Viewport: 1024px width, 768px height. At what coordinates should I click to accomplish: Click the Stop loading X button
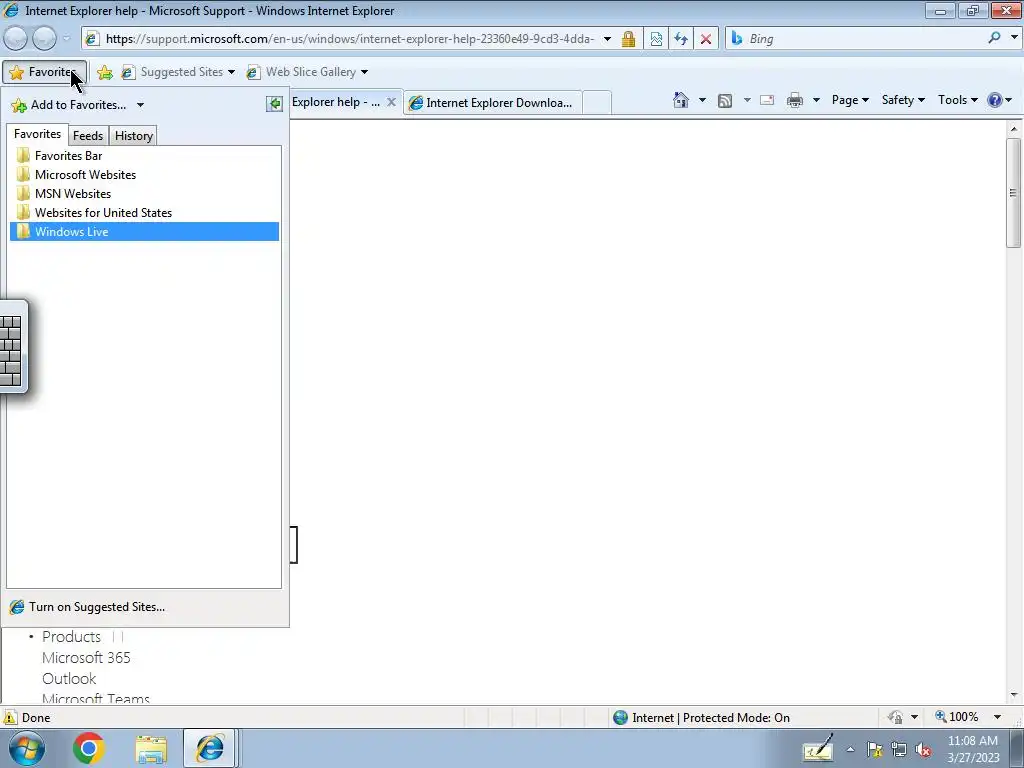(x=706, y=39)
